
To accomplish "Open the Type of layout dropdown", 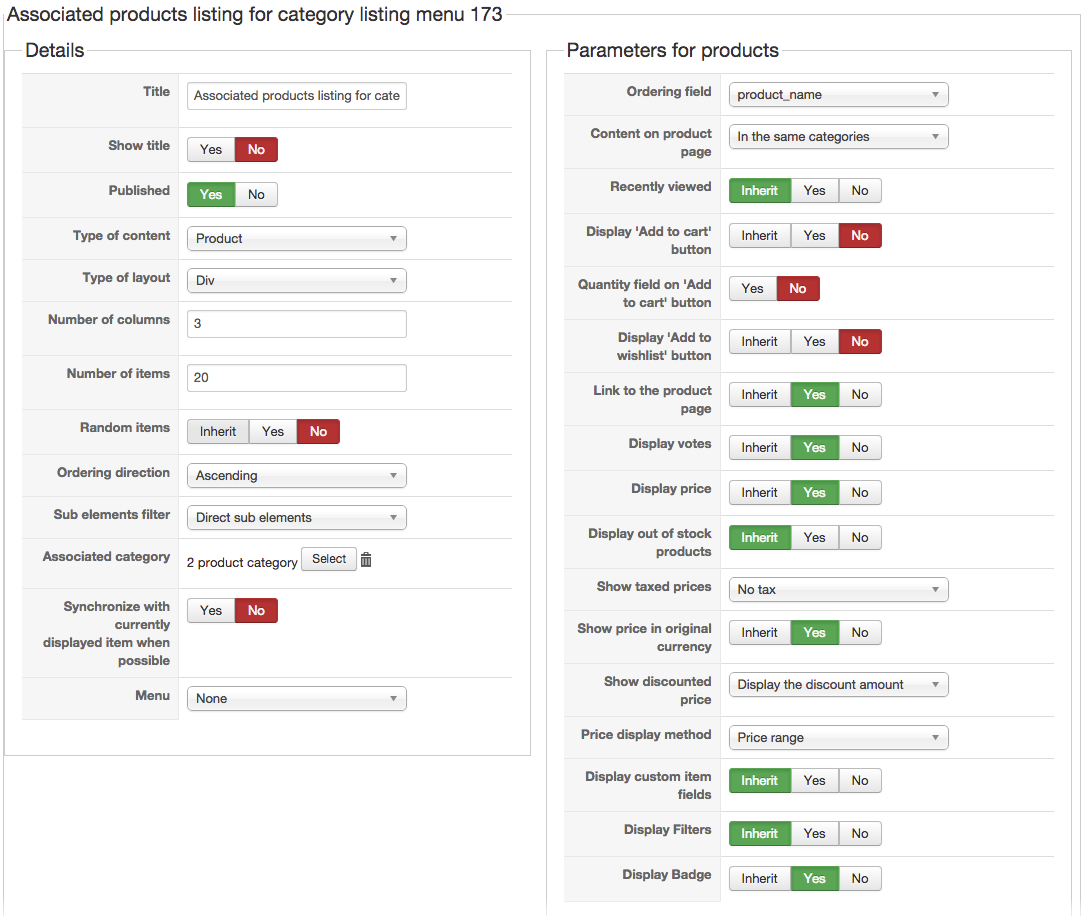I will tap(296, 280).
